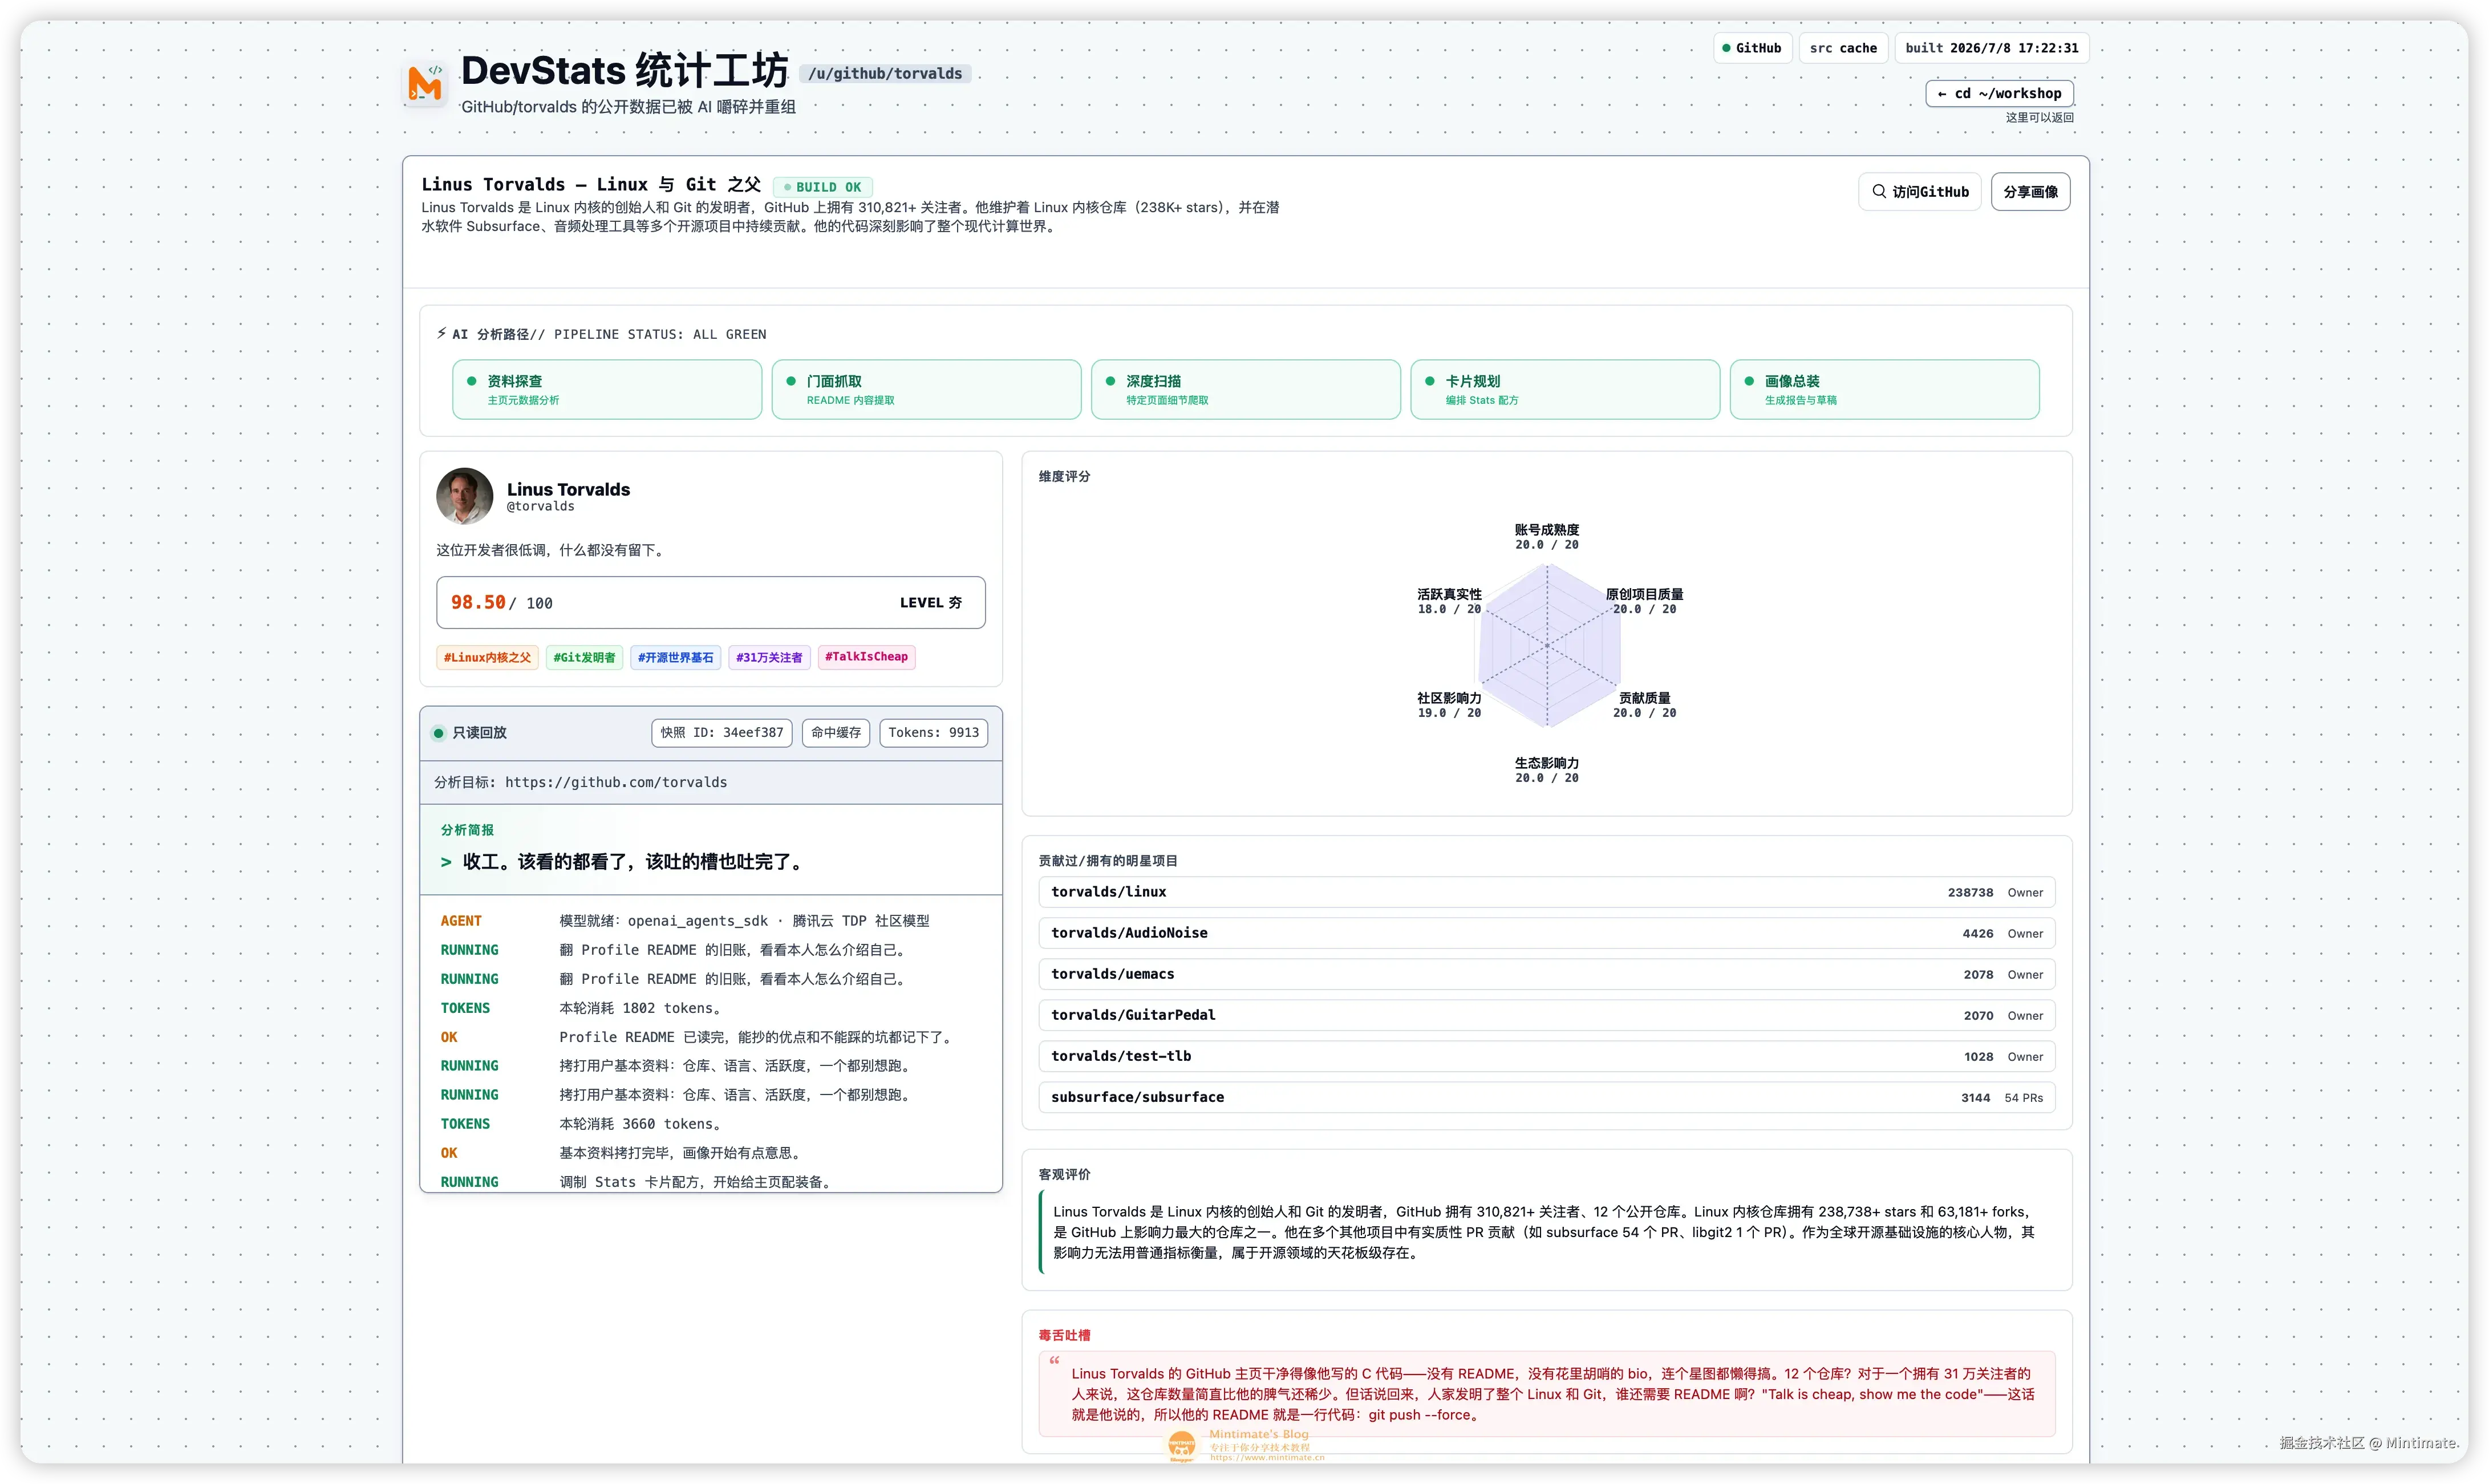Click the #Git发明者 tag

click(584, 657)
